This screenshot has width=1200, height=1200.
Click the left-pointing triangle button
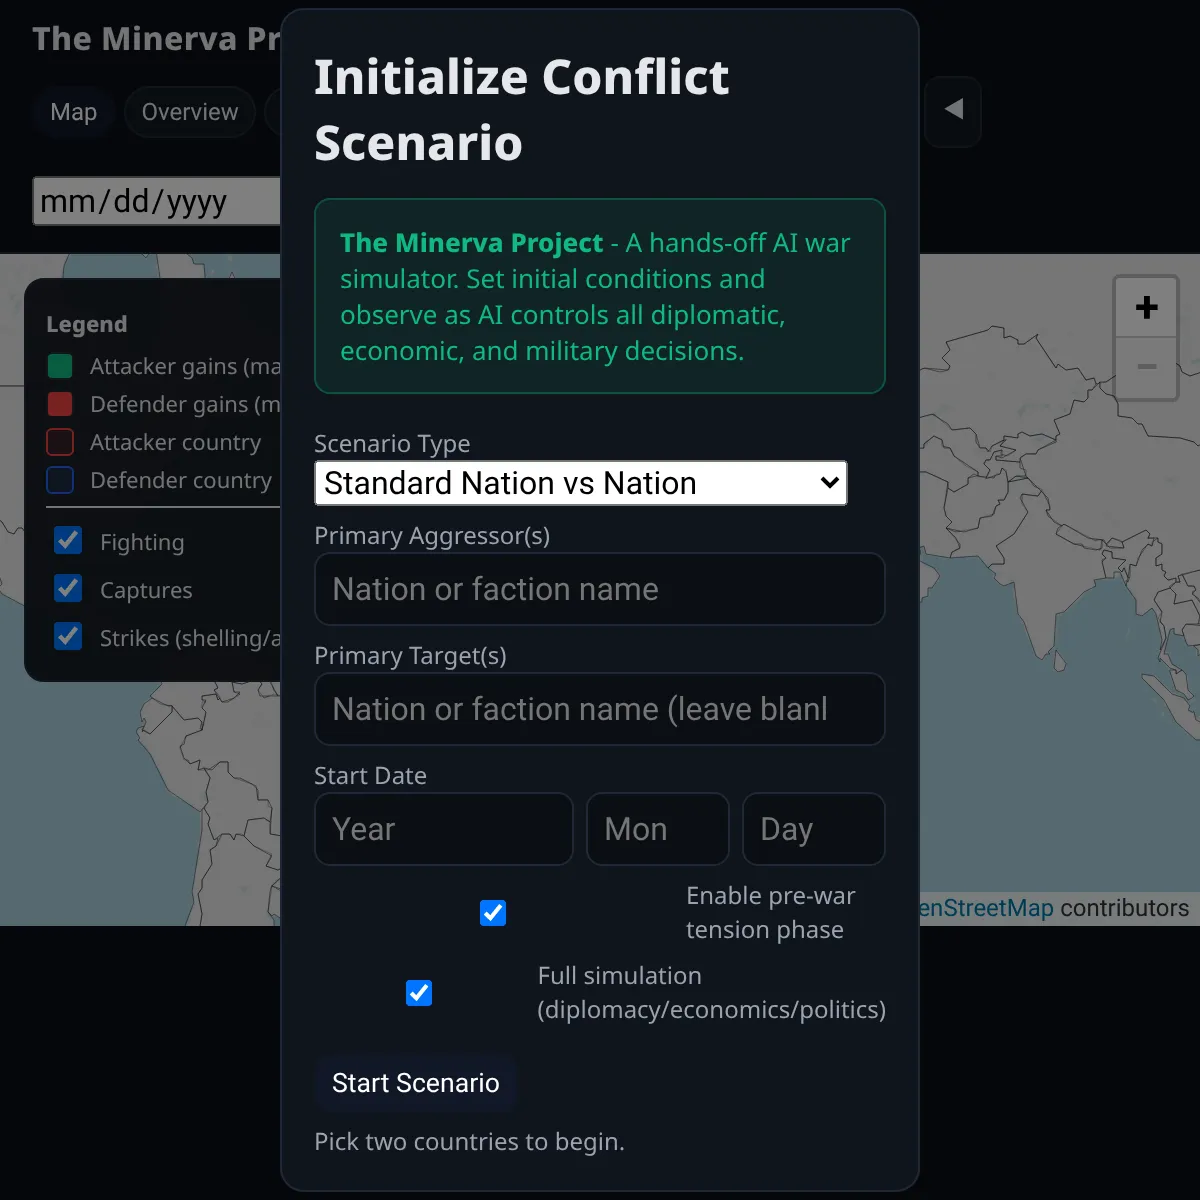tap(953, 110)
